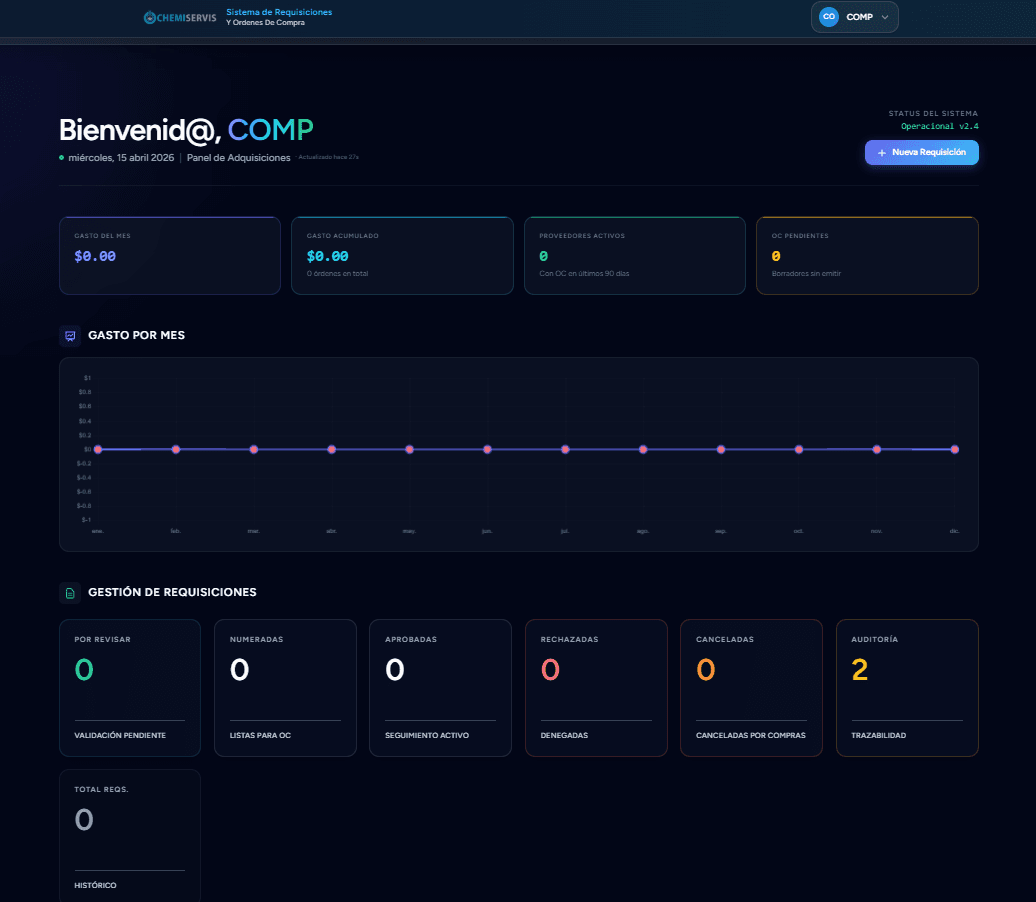
Task: Click the SEGUIMIENTO ACTIVO label
Action: (x=427, y=735)
